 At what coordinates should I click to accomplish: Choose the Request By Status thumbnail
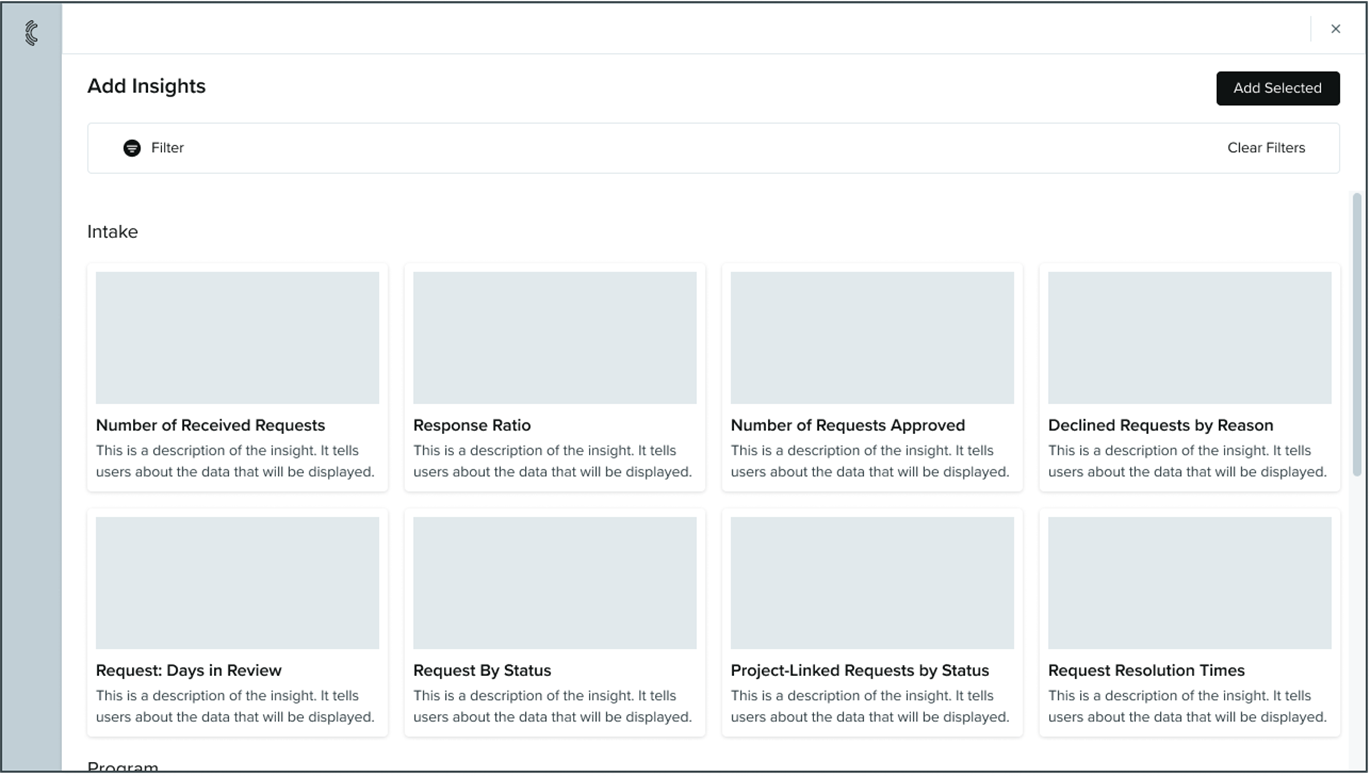[554, 583]
